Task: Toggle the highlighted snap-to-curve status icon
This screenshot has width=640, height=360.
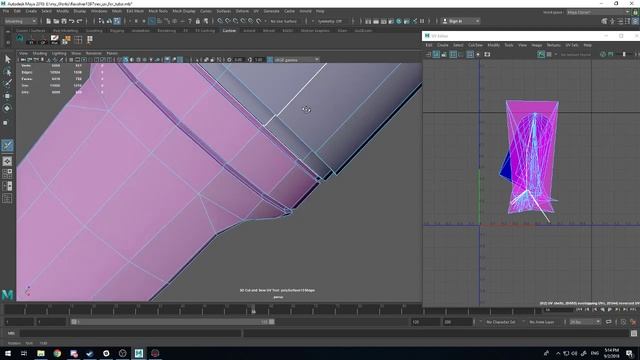Action: (x=152, y=21)
